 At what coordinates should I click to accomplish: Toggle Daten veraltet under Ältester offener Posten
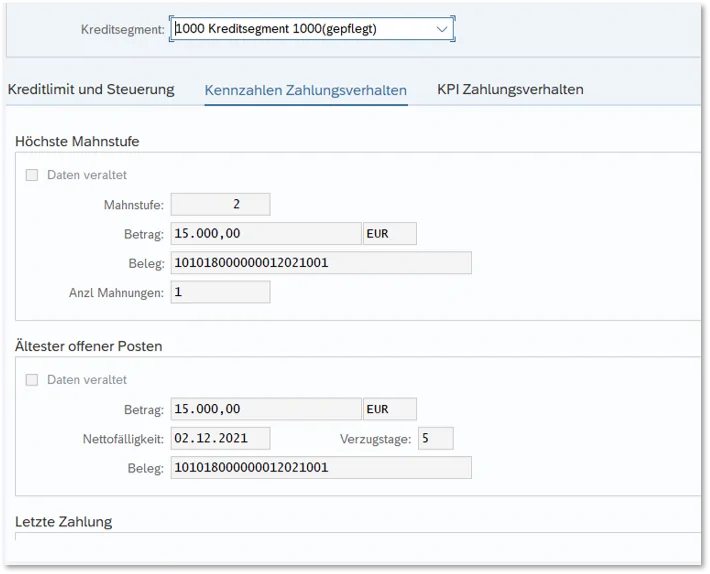(x=32, y=380)
